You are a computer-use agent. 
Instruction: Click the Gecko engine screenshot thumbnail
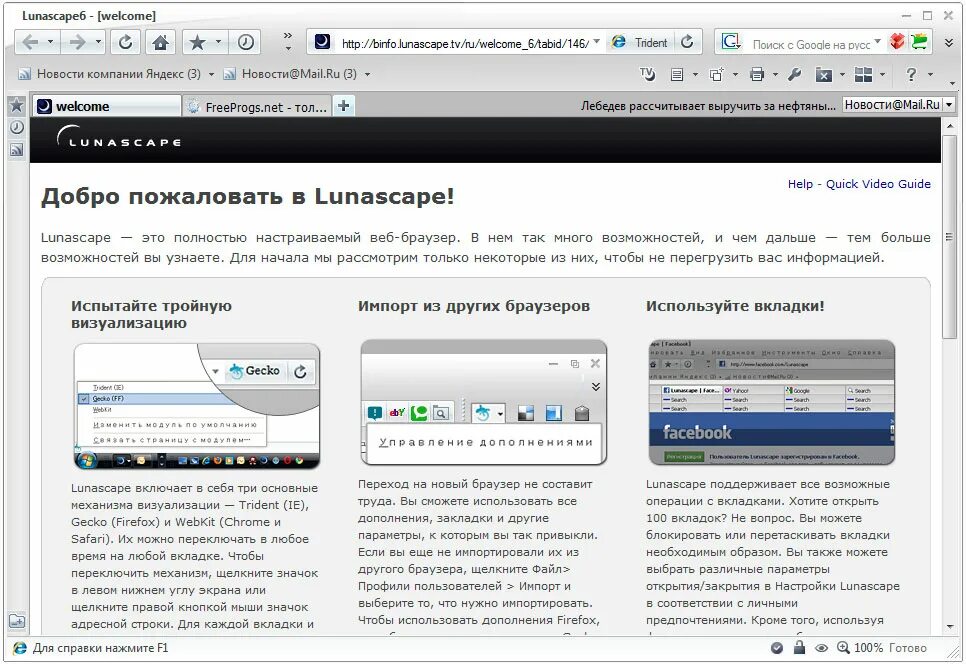pyautogui.click(x=197, y=406)
